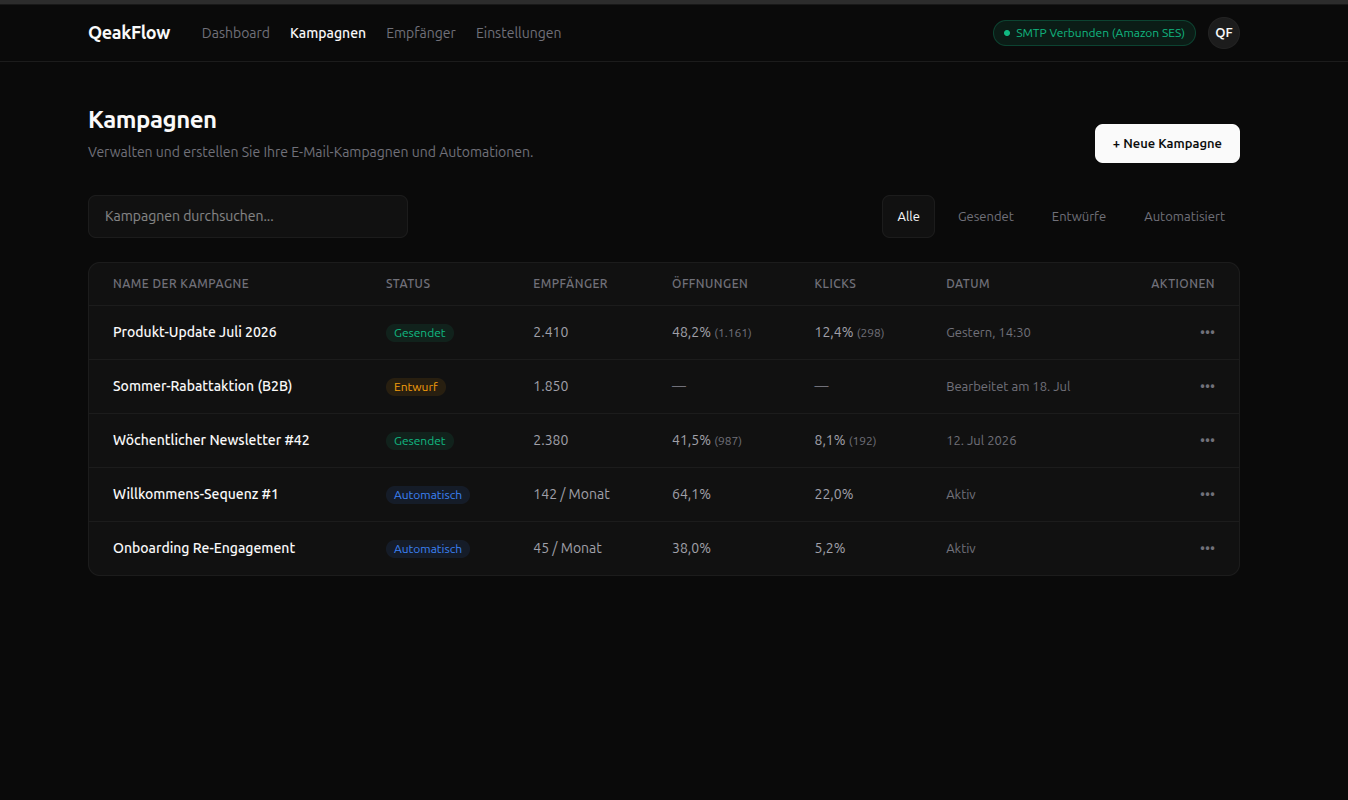This screenshot has height=800, width=1348.
Task: Click the 22,0% click rate
Action: click(x=834, y=494)
